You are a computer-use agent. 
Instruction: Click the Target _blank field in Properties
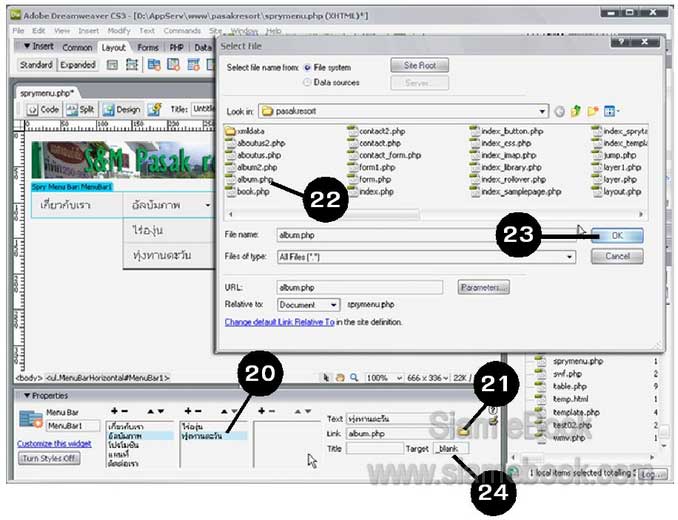(451, 449)
